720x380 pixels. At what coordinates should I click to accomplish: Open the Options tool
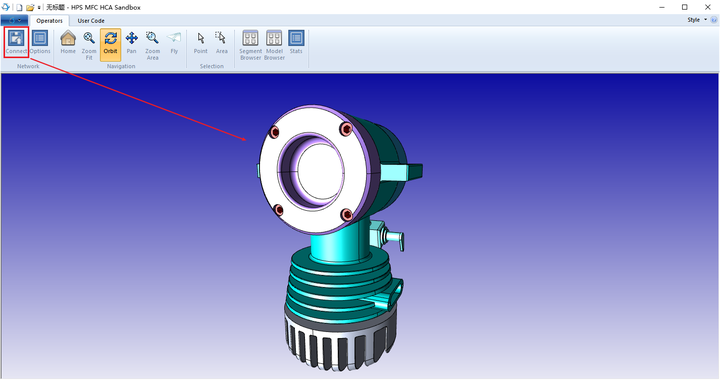(x=40, y=42)
